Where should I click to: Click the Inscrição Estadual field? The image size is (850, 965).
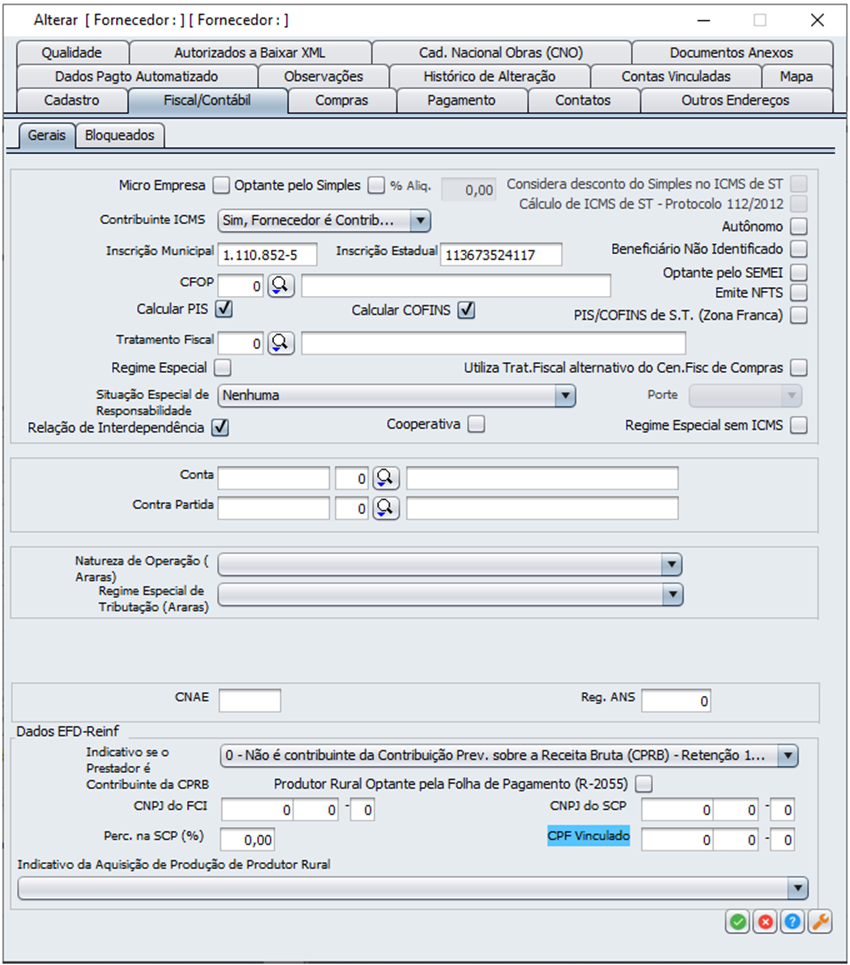pos(501,254)
